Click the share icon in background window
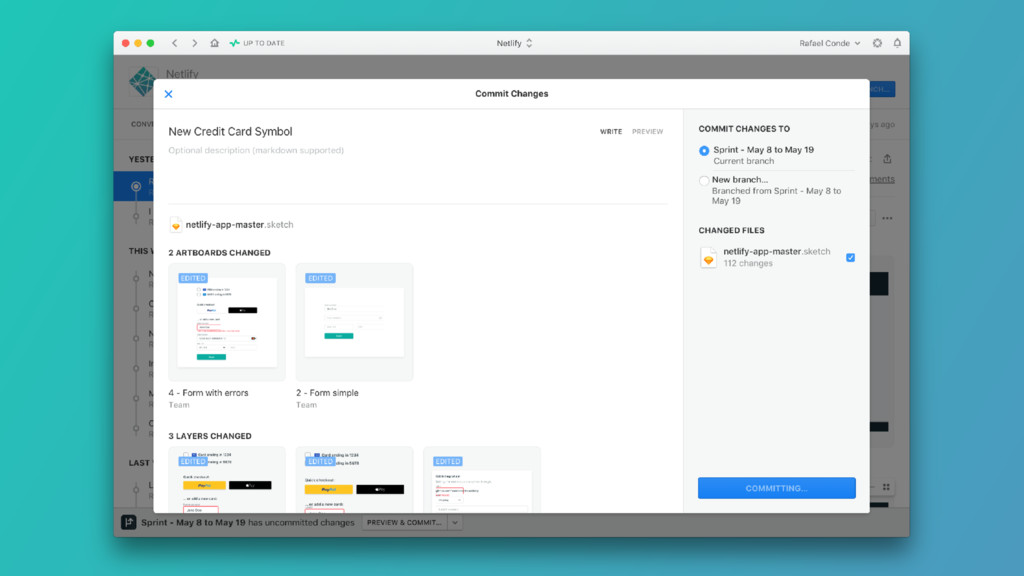Image resolution: width=1024 pixels, height=576 pixels. point(887,159)
